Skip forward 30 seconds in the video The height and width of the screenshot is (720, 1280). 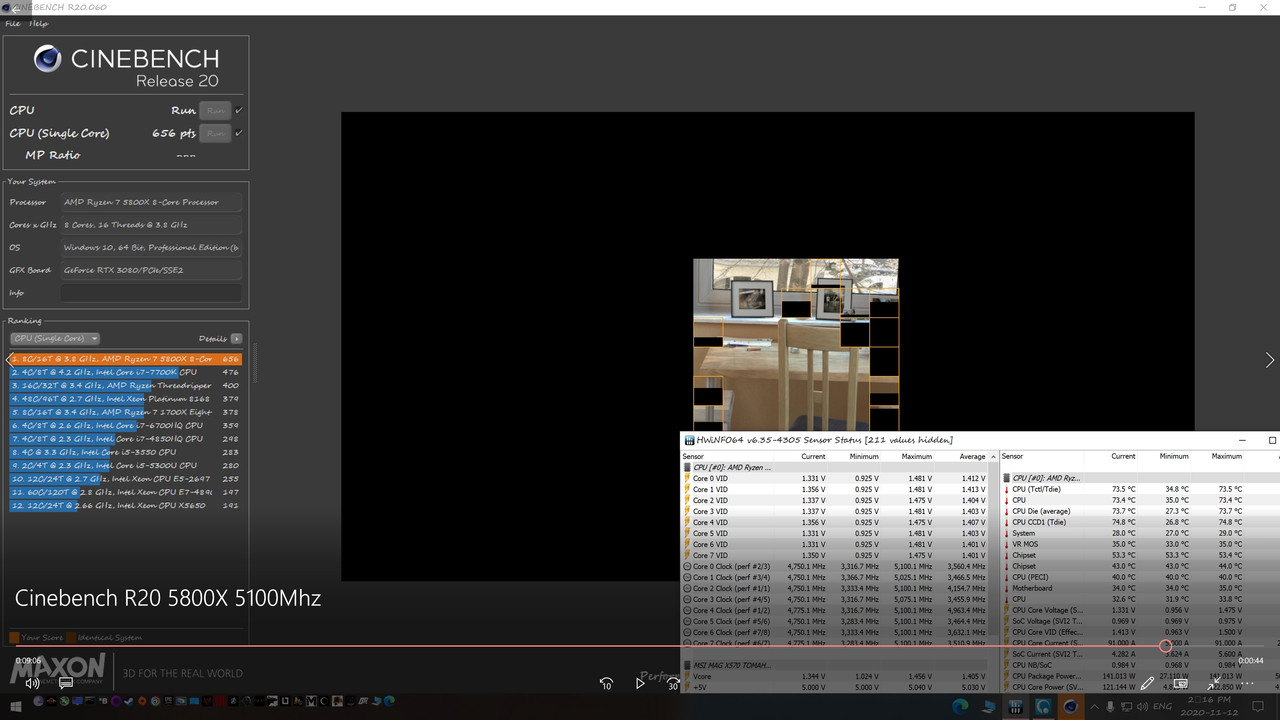[674, 683]
